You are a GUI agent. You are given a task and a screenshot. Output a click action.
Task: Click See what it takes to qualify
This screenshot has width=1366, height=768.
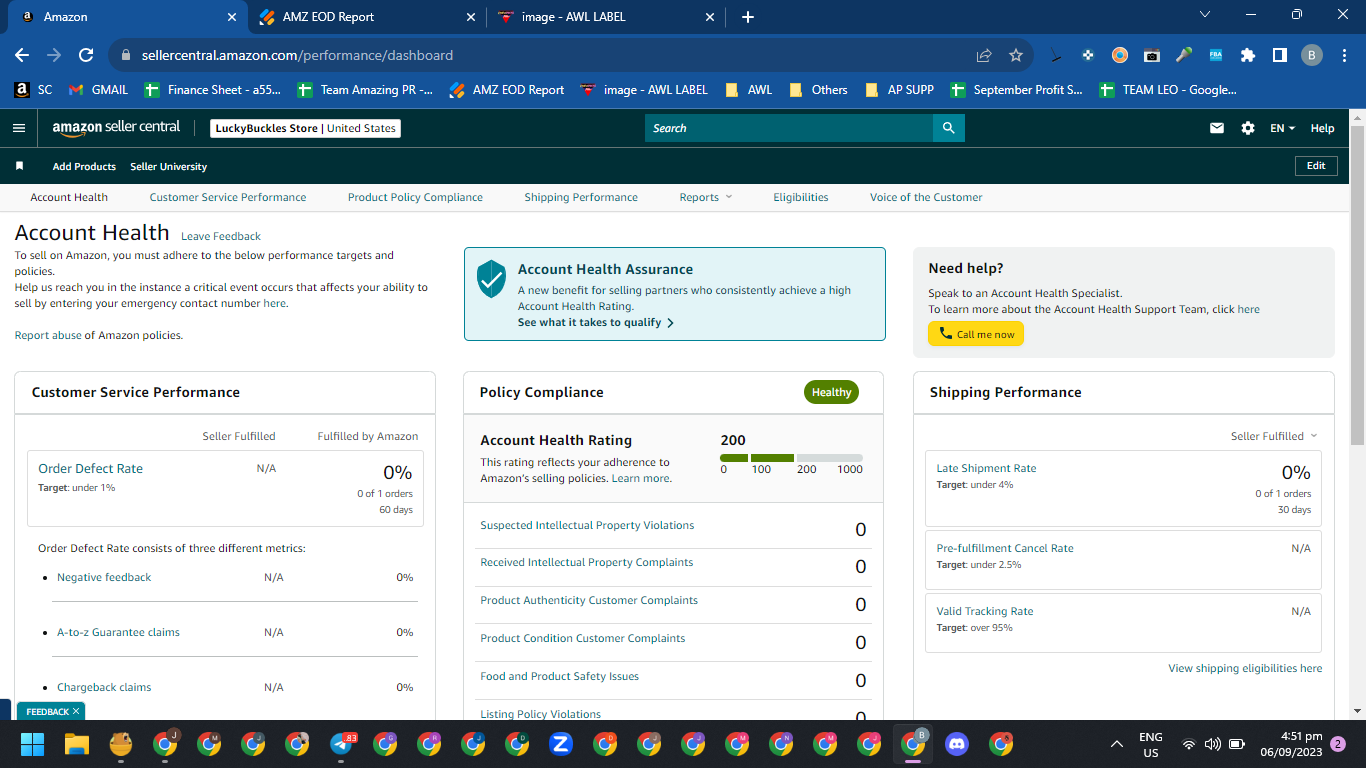pyautogui.click(x=596, y=323)
